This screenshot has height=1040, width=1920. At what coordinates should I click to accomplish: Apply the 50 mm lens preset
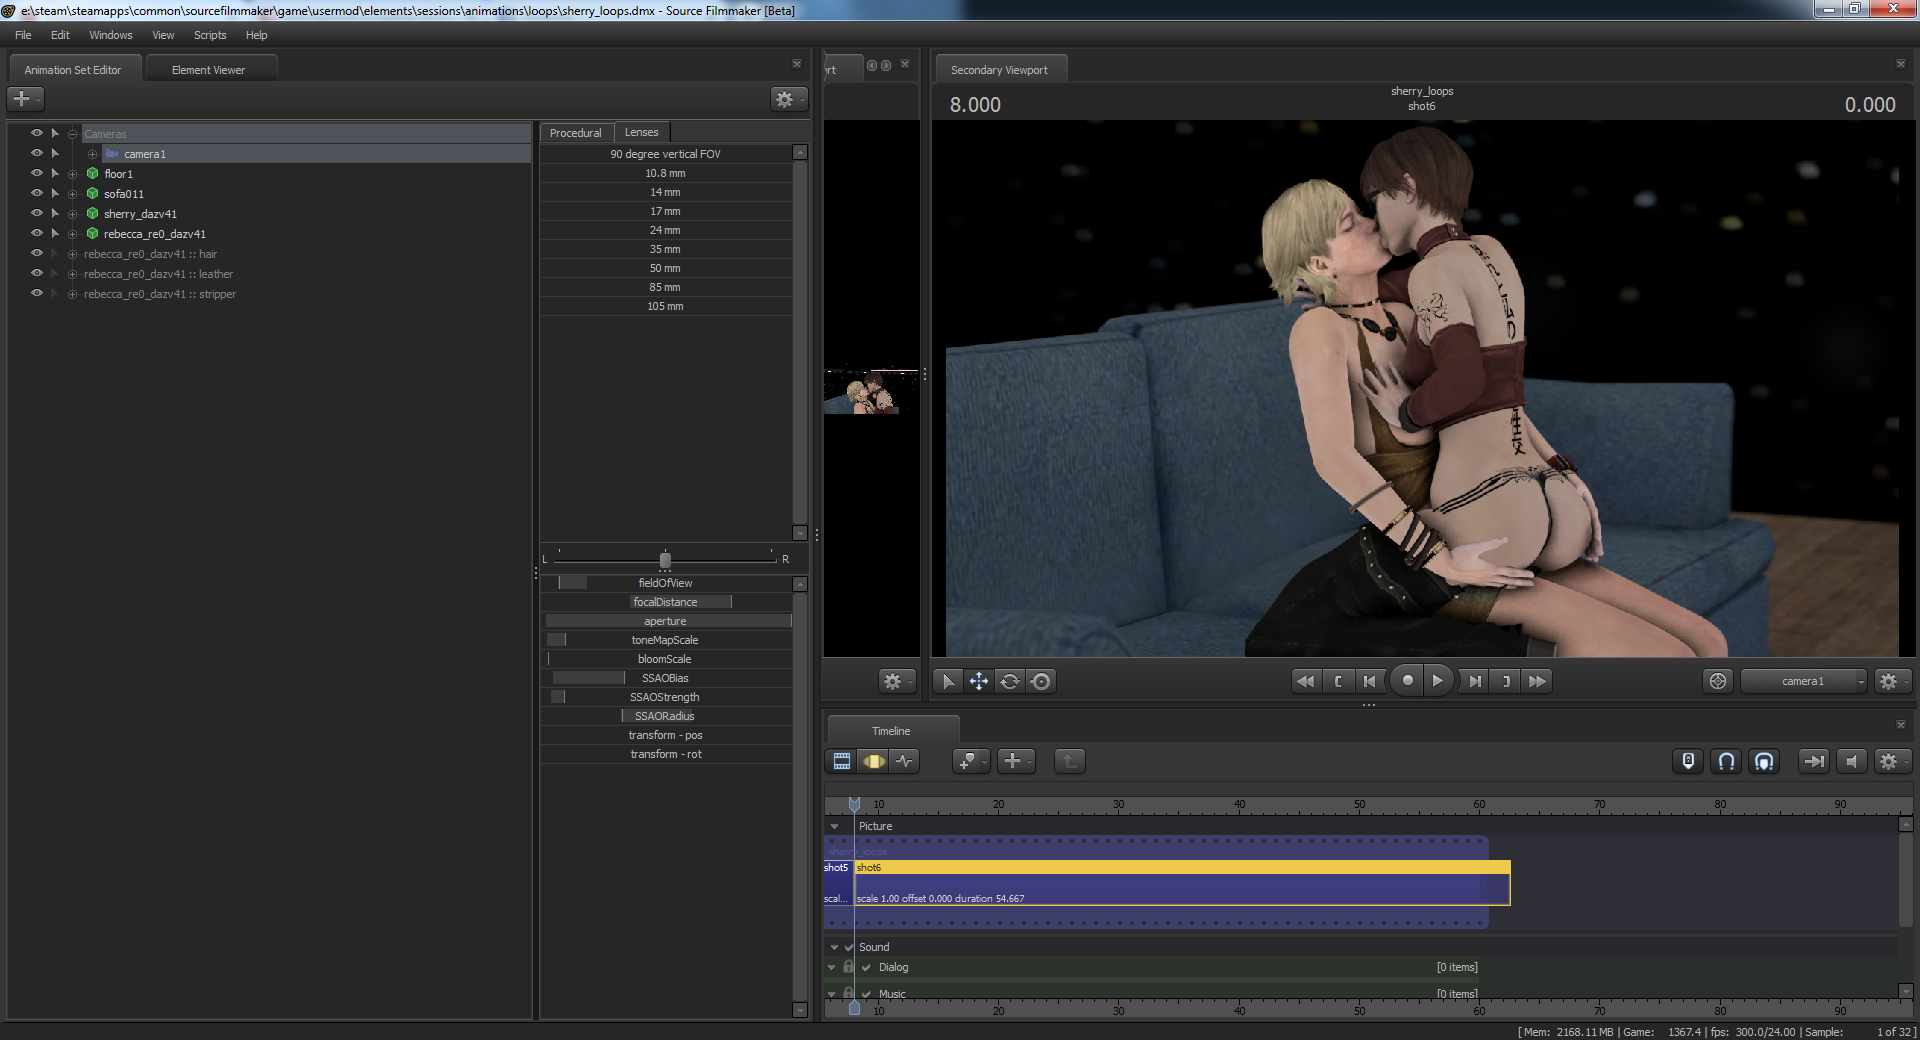[x=665, y=268]
